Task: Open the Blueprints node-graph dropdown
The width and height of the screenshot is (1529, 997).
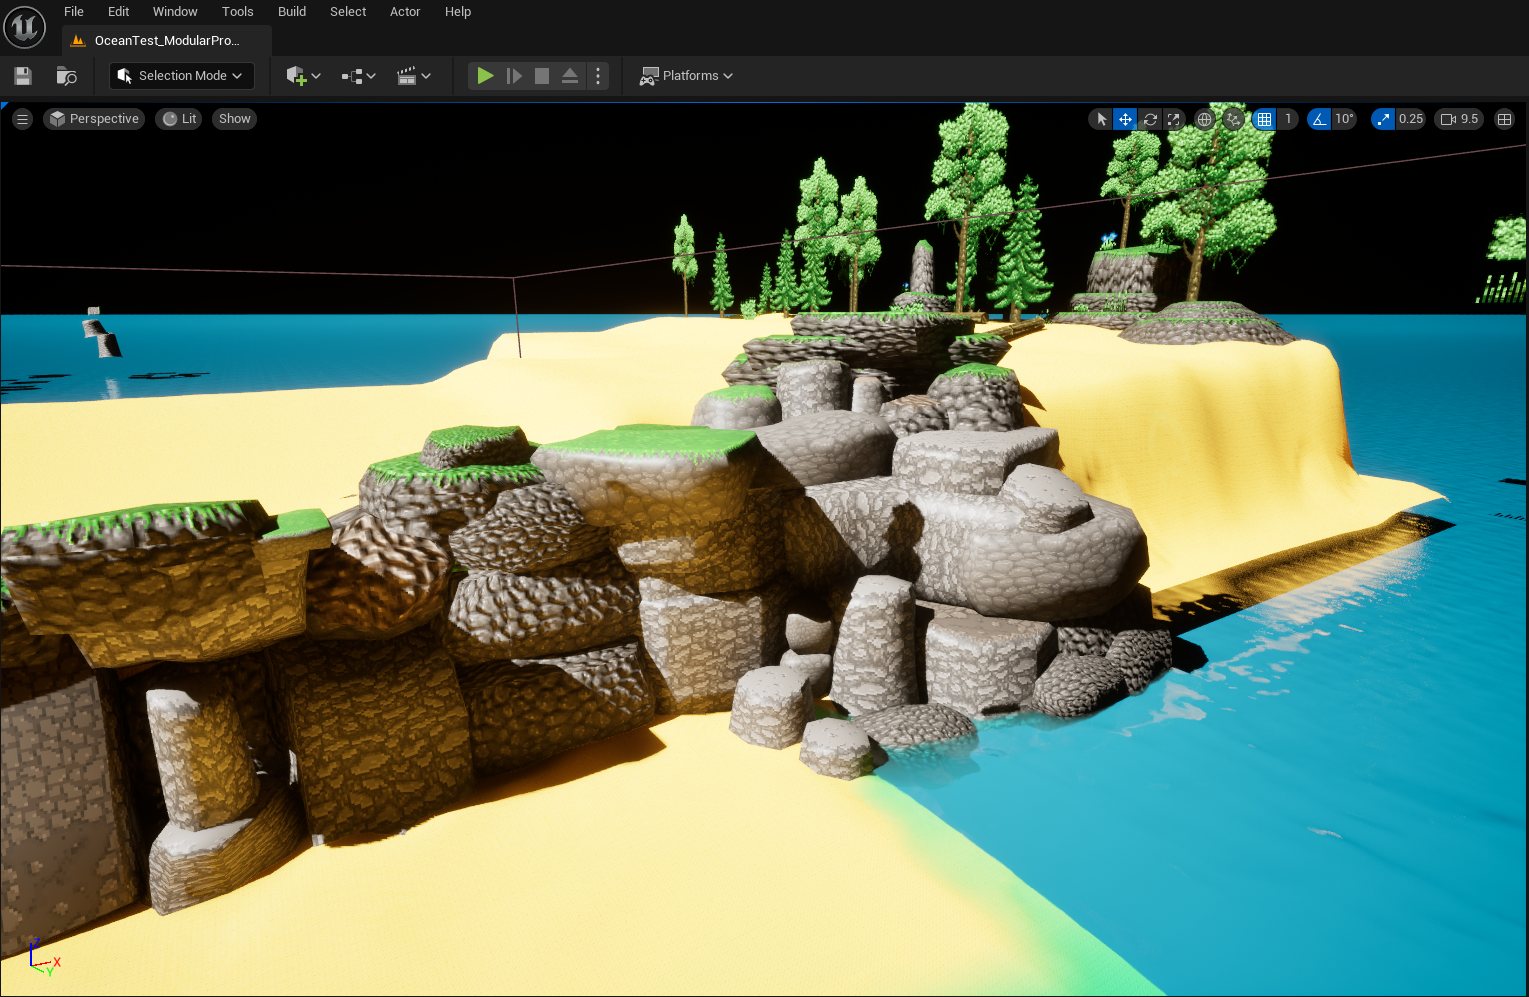Action: tap(358, 76)
